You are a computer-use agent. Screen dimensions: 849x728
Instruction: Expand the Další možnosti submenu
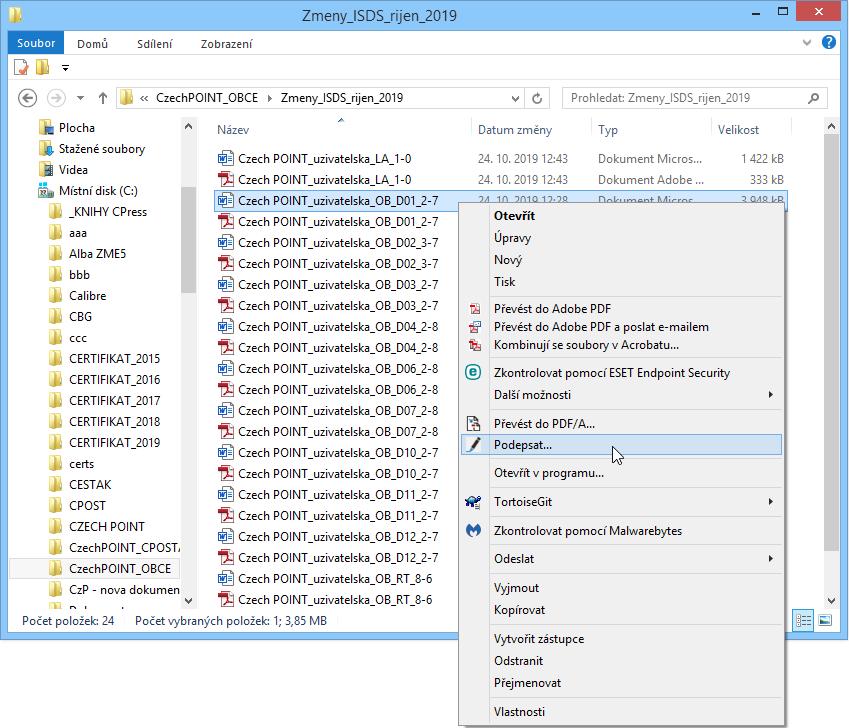[x=770, y=395]
